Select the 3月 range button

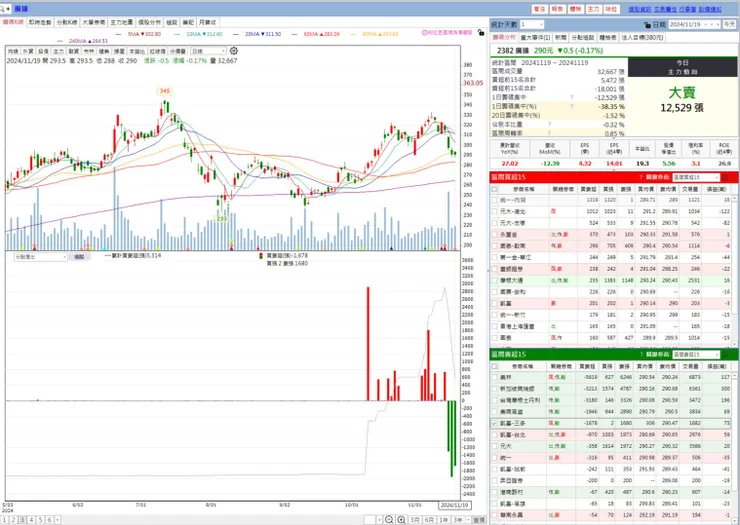point(414,519)
